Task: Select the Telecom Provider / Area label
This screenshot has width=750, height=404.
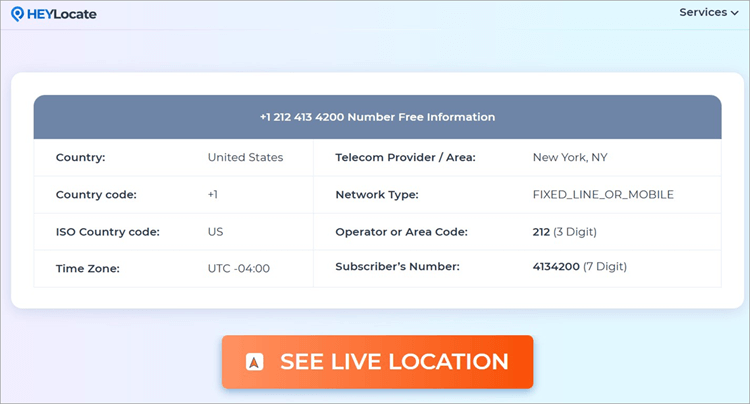Action: pyautogui.click(x=405, y=157)
